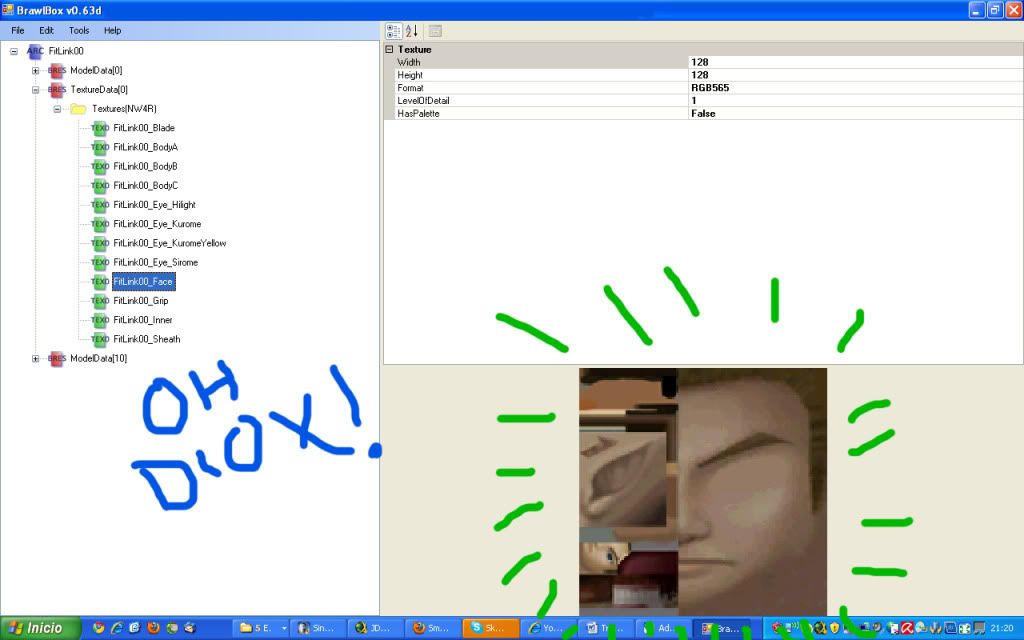
Task: Click the TEX0 icon beside FitLink00_Sheath
Action: click(100, 339)
